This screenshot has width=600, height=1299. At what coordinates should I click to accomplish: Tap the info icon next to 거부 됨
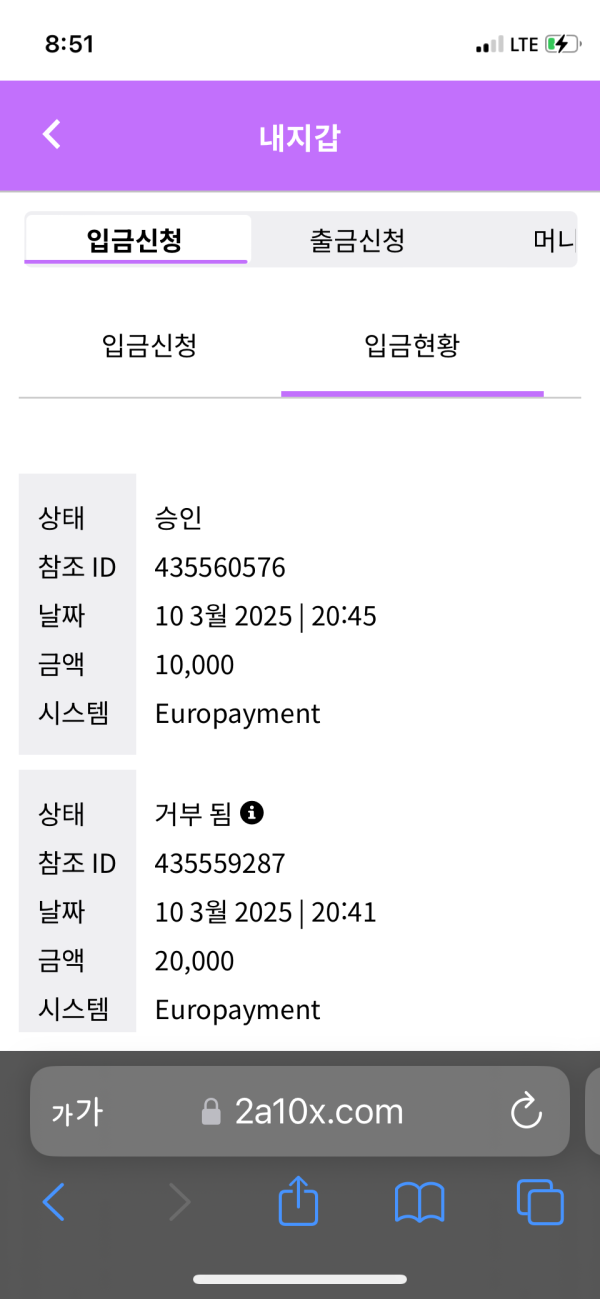tap(253, 814)
